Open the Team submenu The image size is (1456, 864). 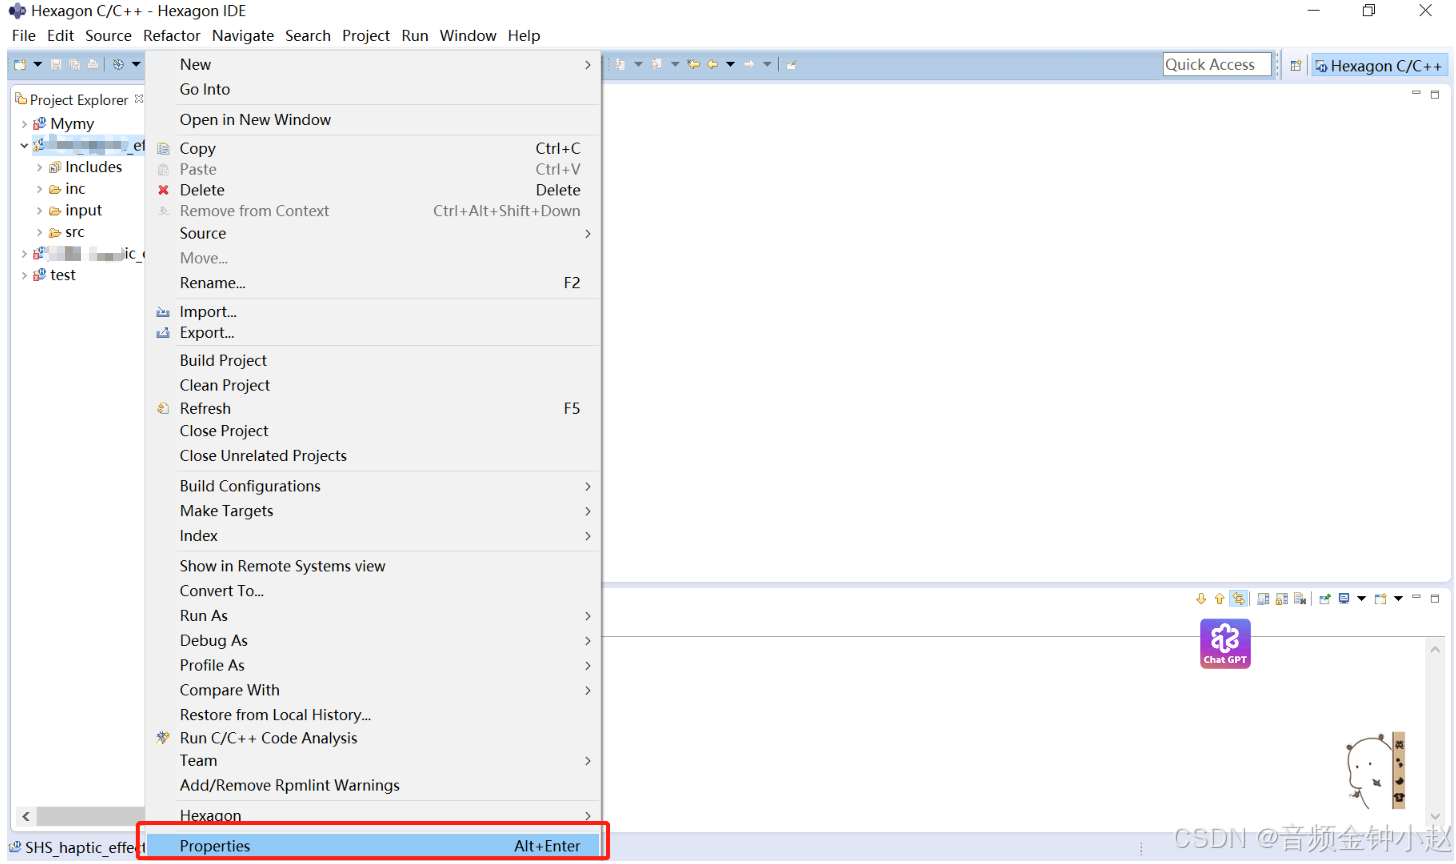click(x=373, y=761)
